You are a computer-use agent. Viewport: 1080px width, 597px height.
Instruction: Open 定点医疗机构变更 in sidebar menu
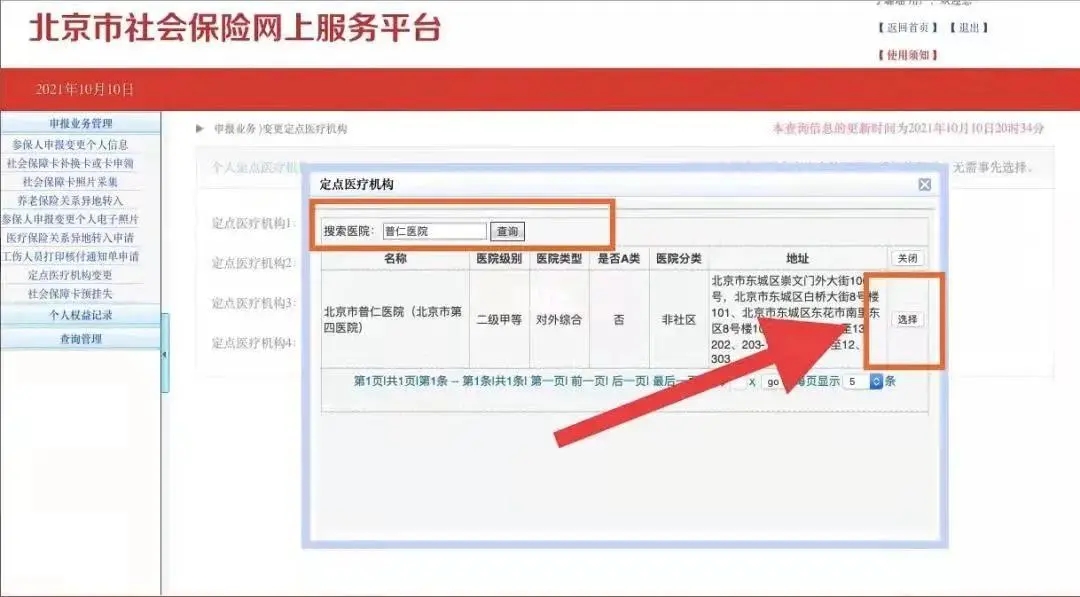(70, 275)
